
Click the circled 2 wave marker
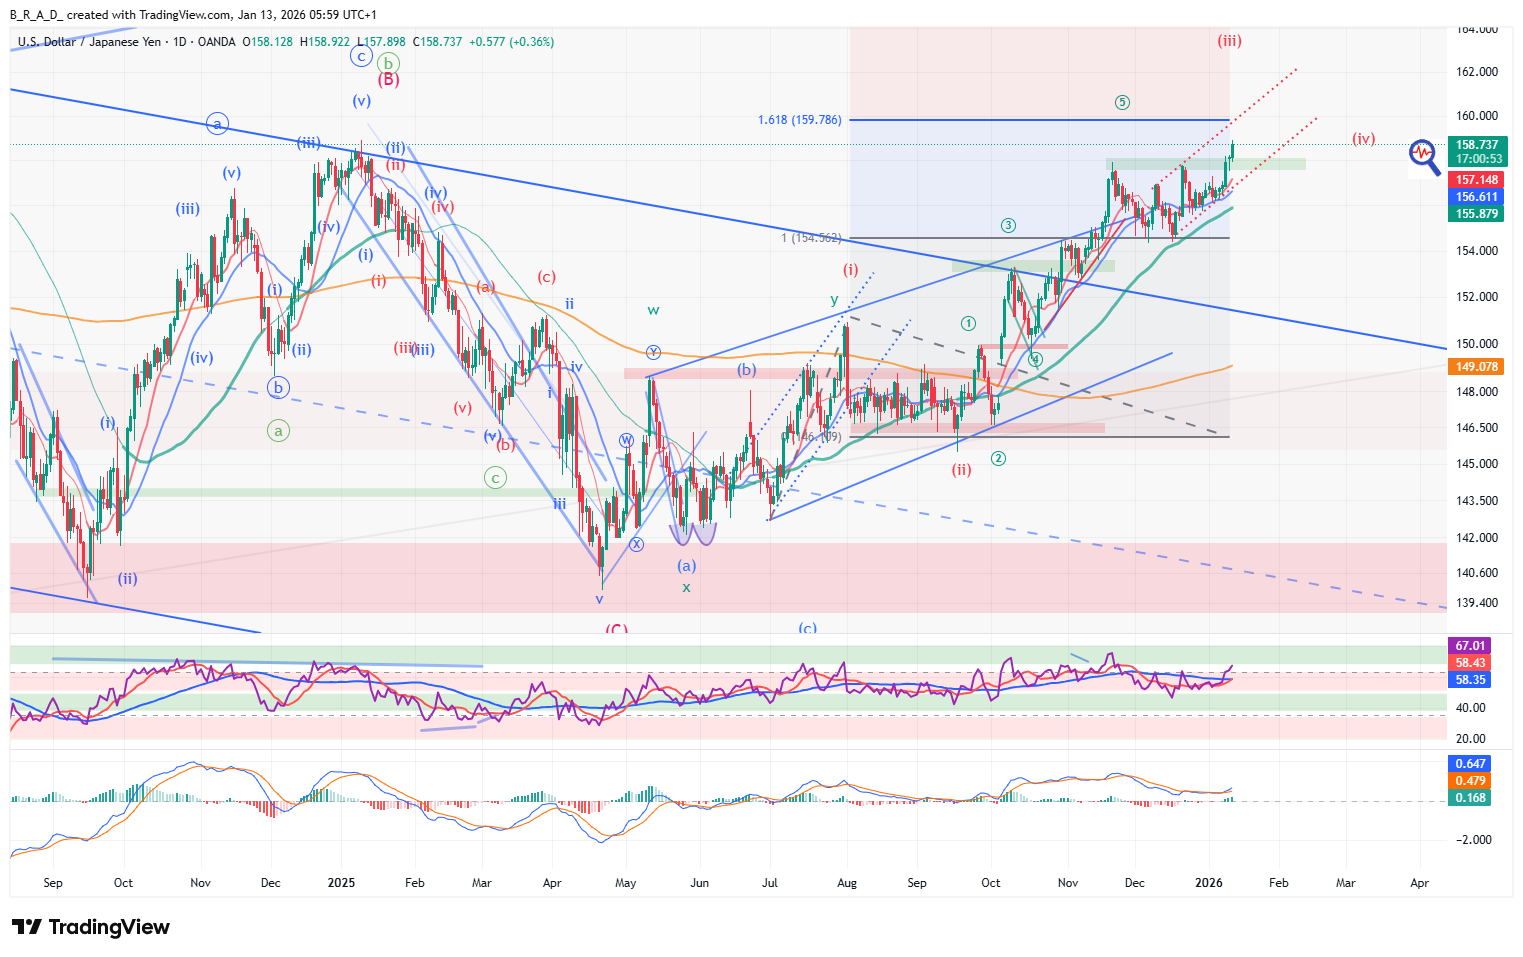coord(998,458)
